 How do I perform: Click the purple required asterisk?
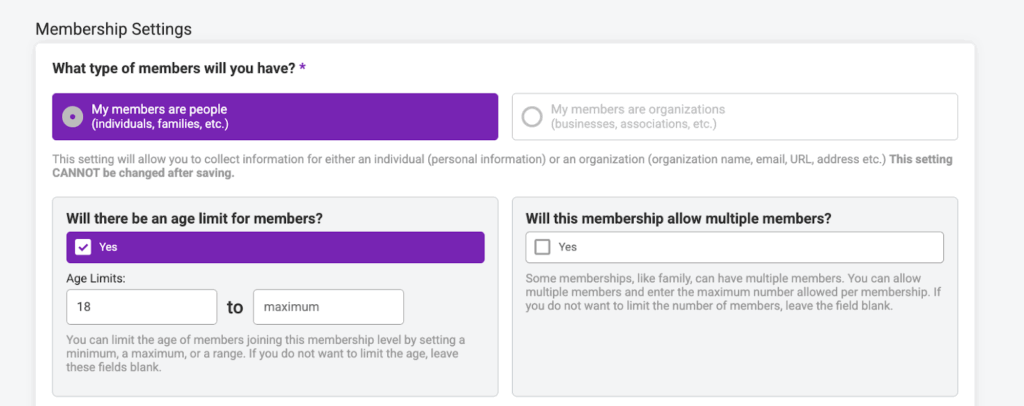tap(303, 69)
